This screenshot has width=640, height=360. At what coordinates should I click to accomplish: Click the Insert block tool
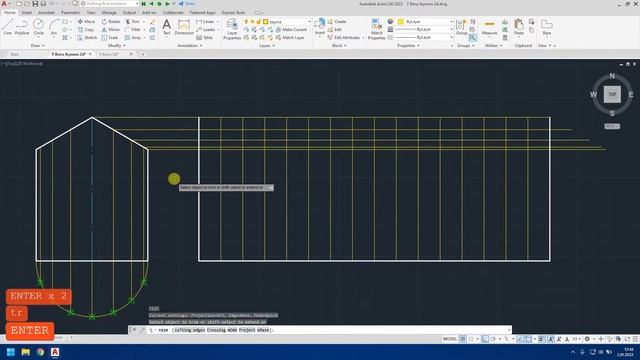[319, 27]
